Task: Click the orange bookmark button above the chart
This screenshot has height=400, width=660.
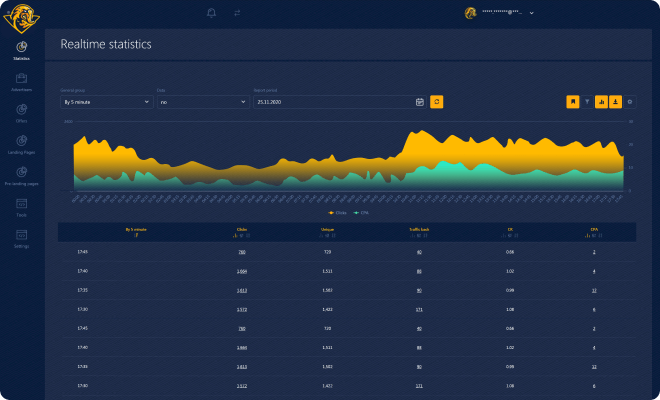Action: coord(573,101)
